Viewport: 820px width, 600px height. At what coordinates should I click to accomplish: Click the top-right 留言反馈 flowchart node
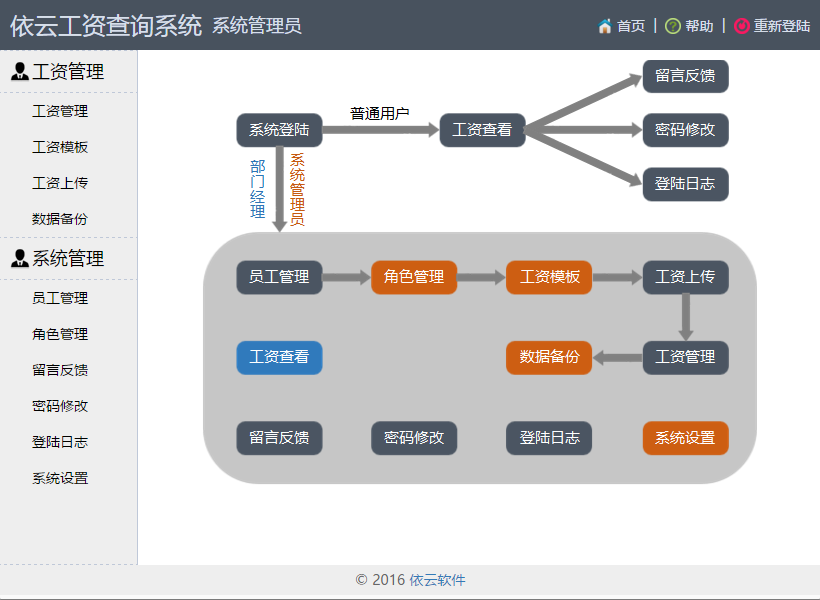click(x=685, y=76)
